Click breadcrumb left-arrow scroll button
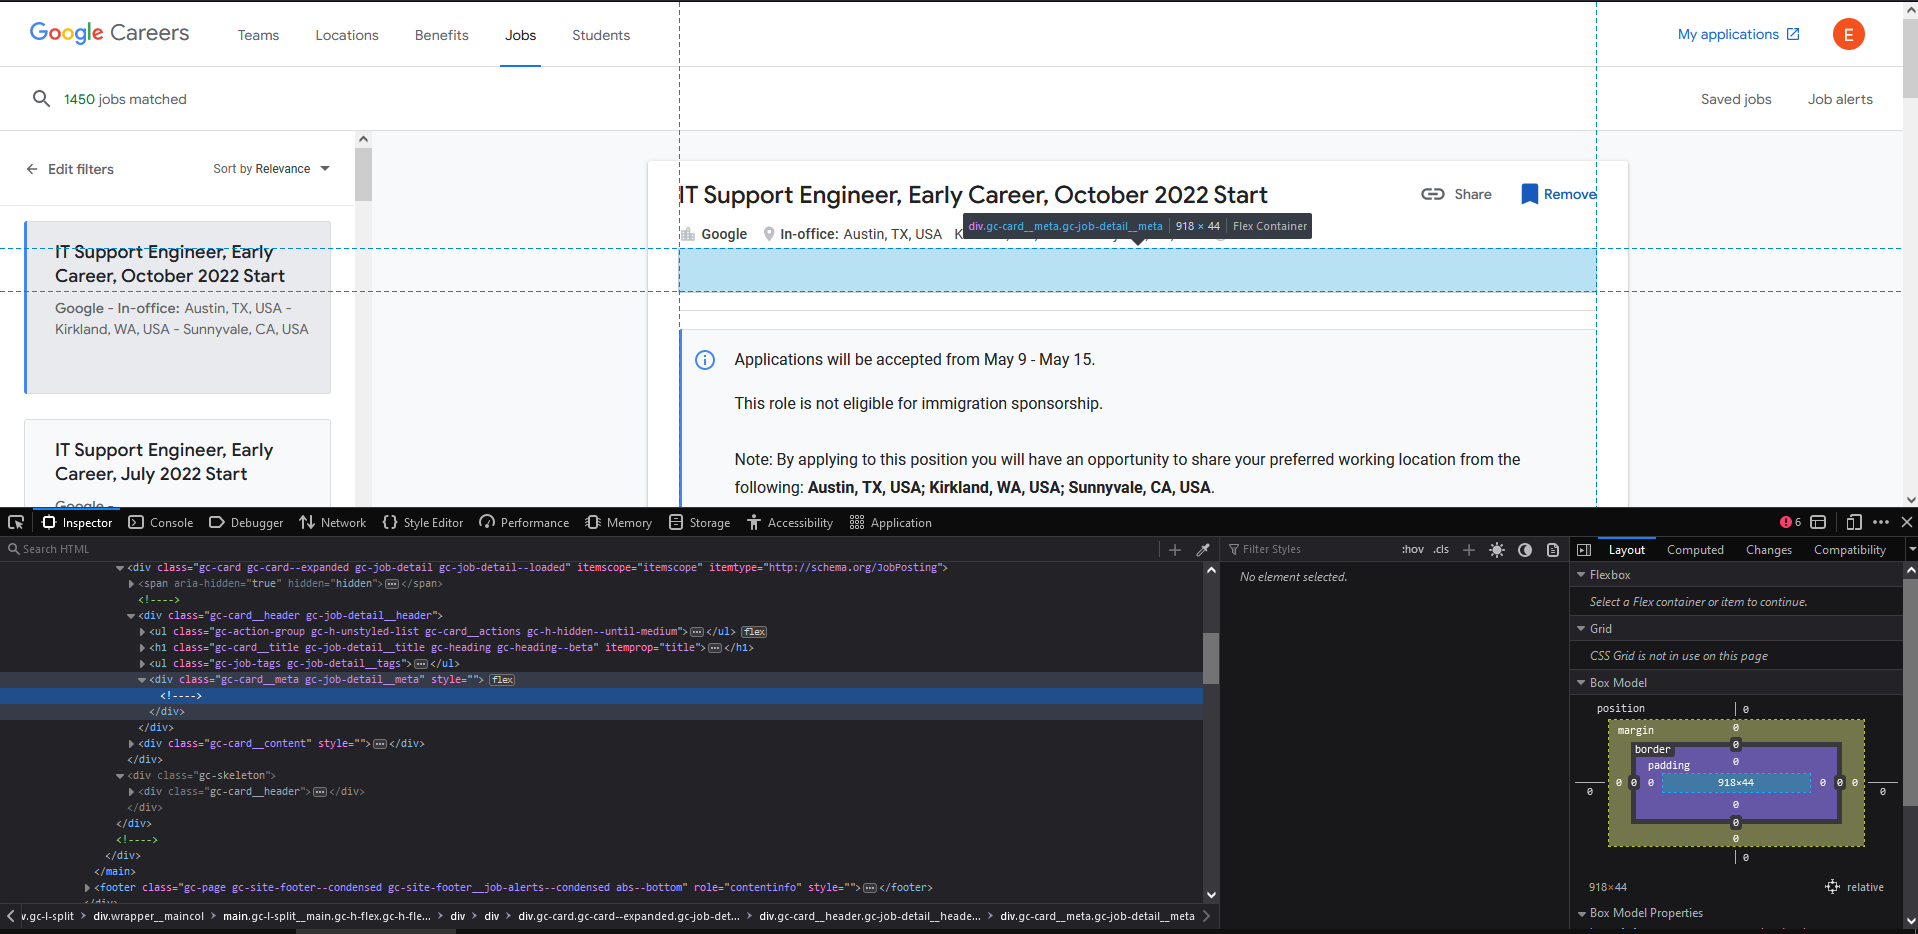1918x934 pixels. 10,916
